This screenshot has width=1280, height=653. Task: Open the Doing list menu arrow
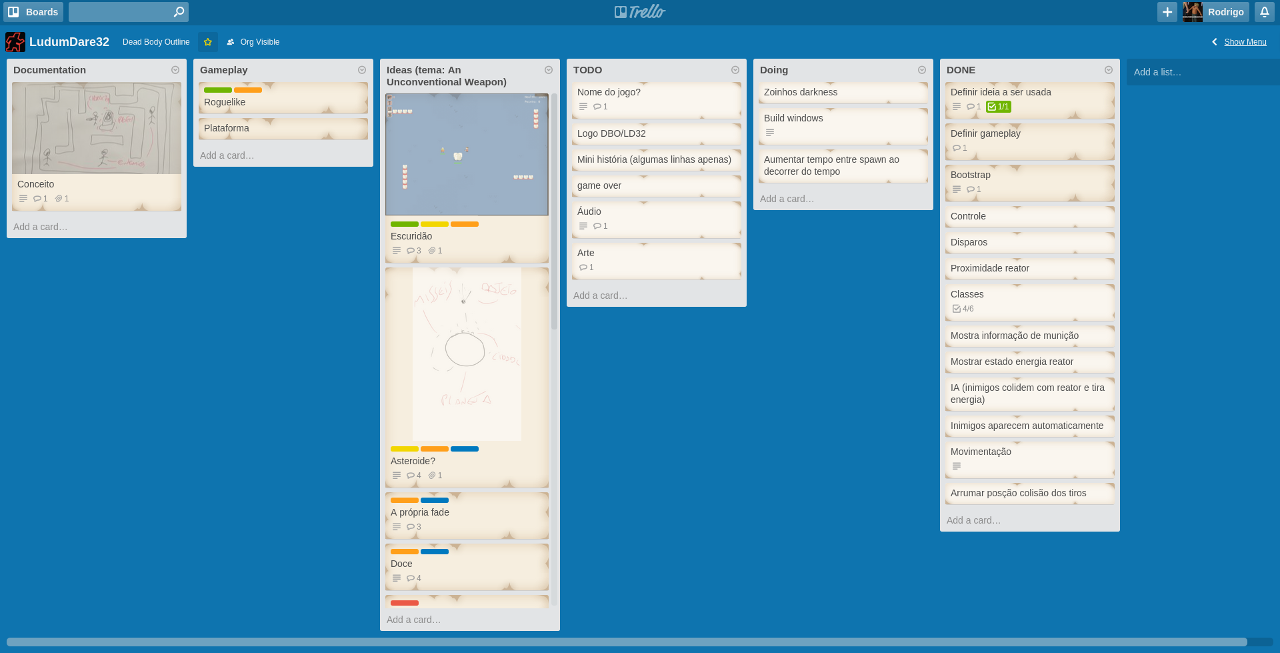point(922,70)
